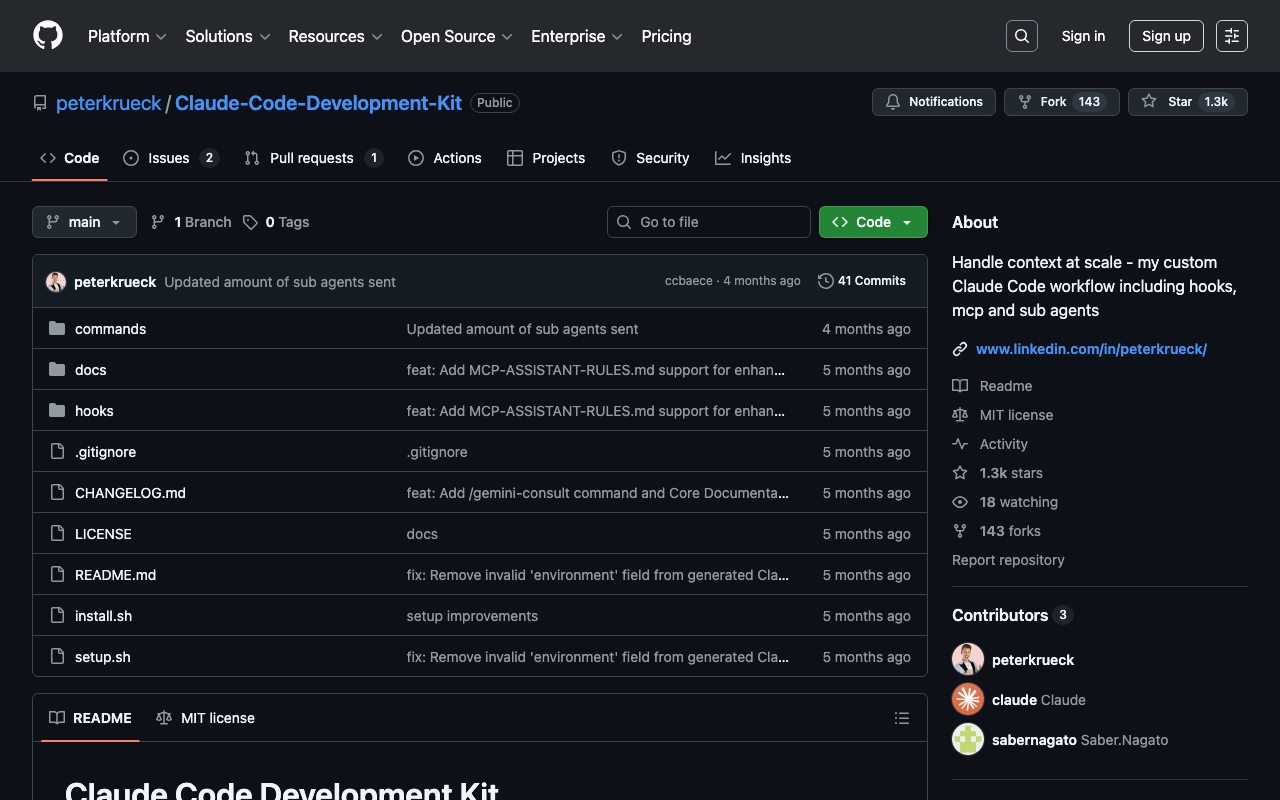Focus the Go to file field

pyautogui.click(x=709, y=222)
